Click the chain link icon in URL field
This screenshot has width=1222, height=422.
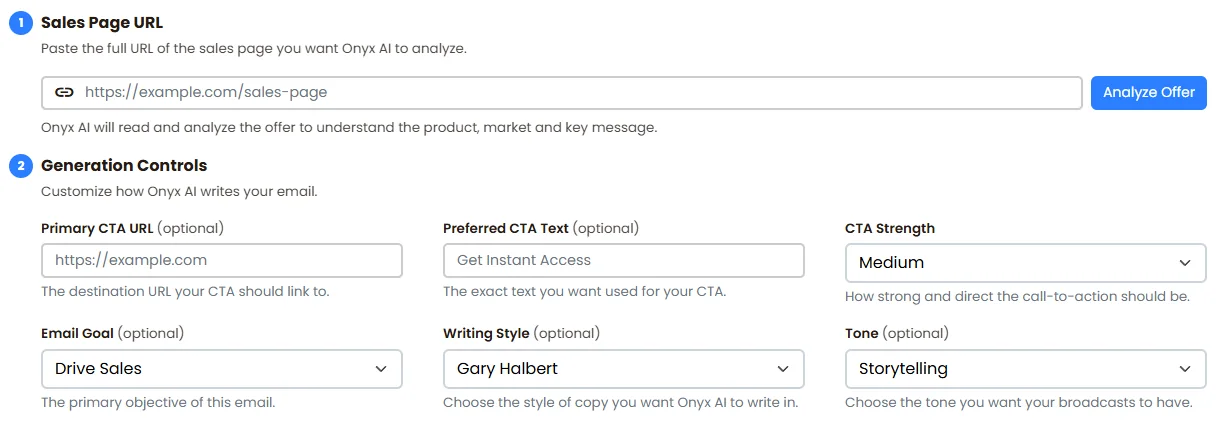(x=64, y=92)
